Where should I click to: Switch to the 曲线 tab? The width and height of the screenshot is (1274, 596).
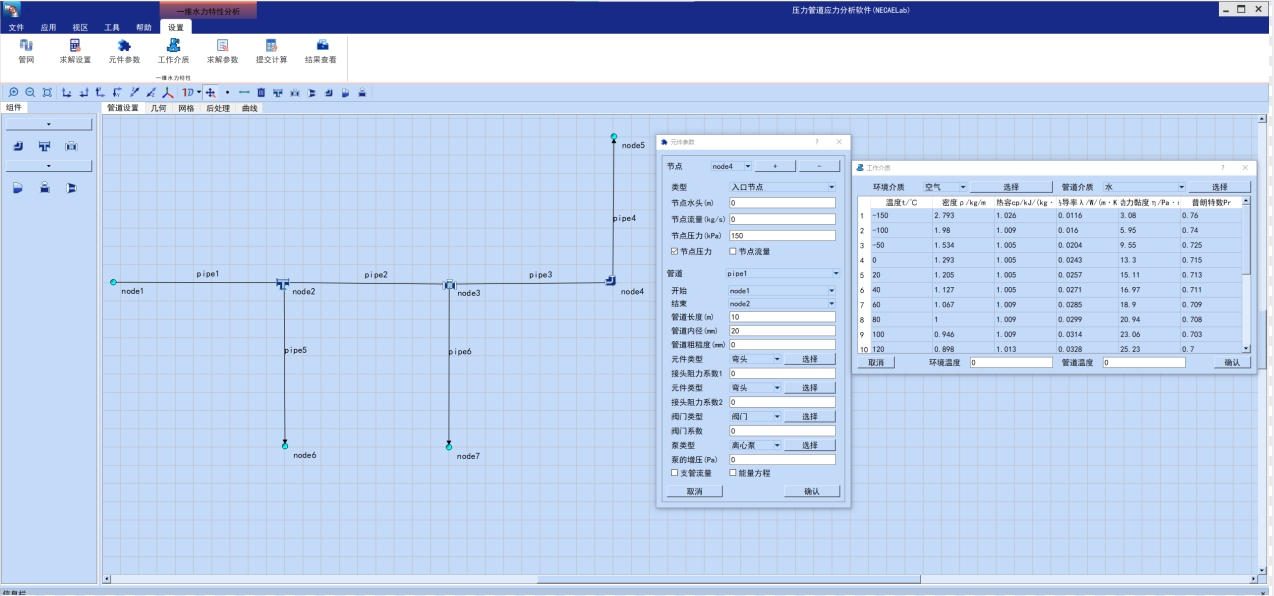(x=249, y=108)
